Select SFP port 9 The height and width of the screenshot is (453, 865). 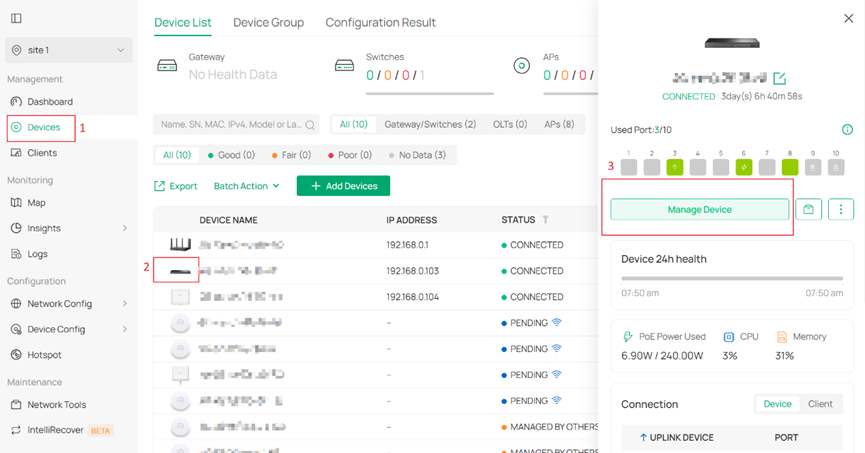[x=813, y=167]
